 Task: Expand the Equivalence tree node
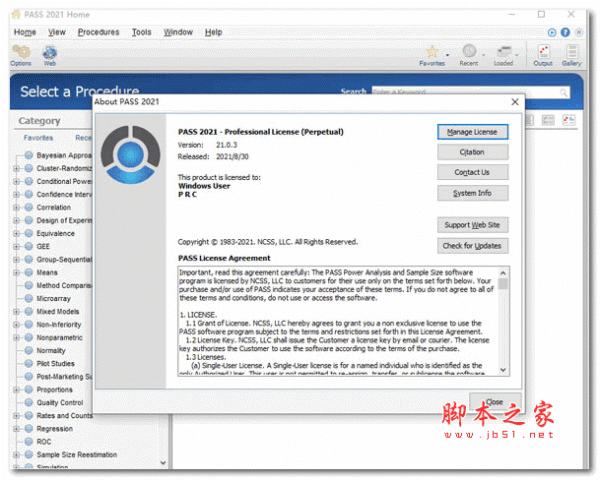pos(16,233)
